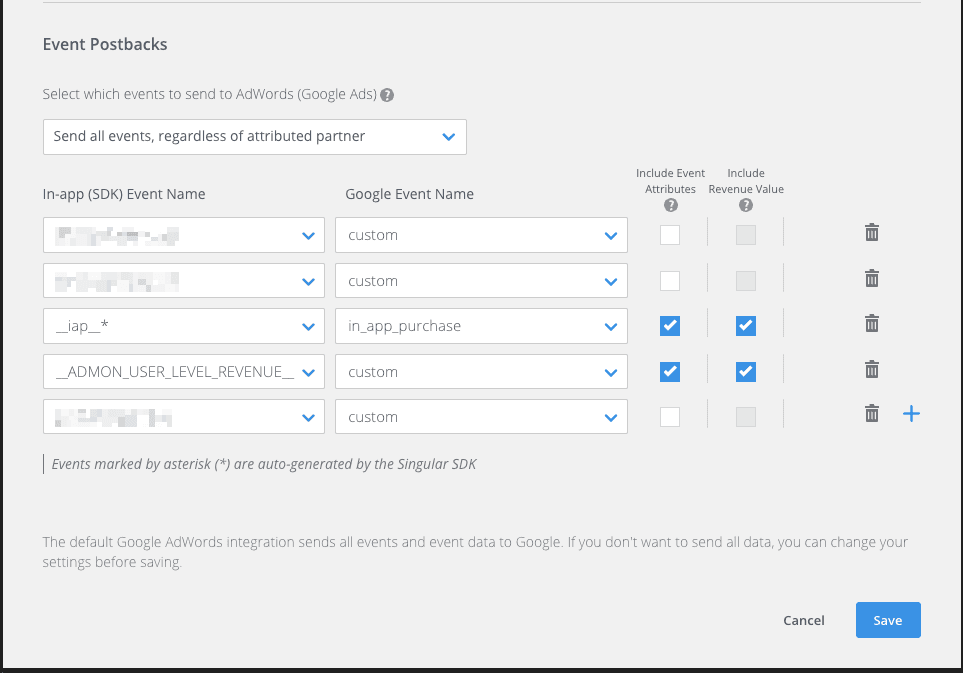963x673 pixels.
Task: Open help for Include Revenue Value
Action: click(x=745, y=205)
